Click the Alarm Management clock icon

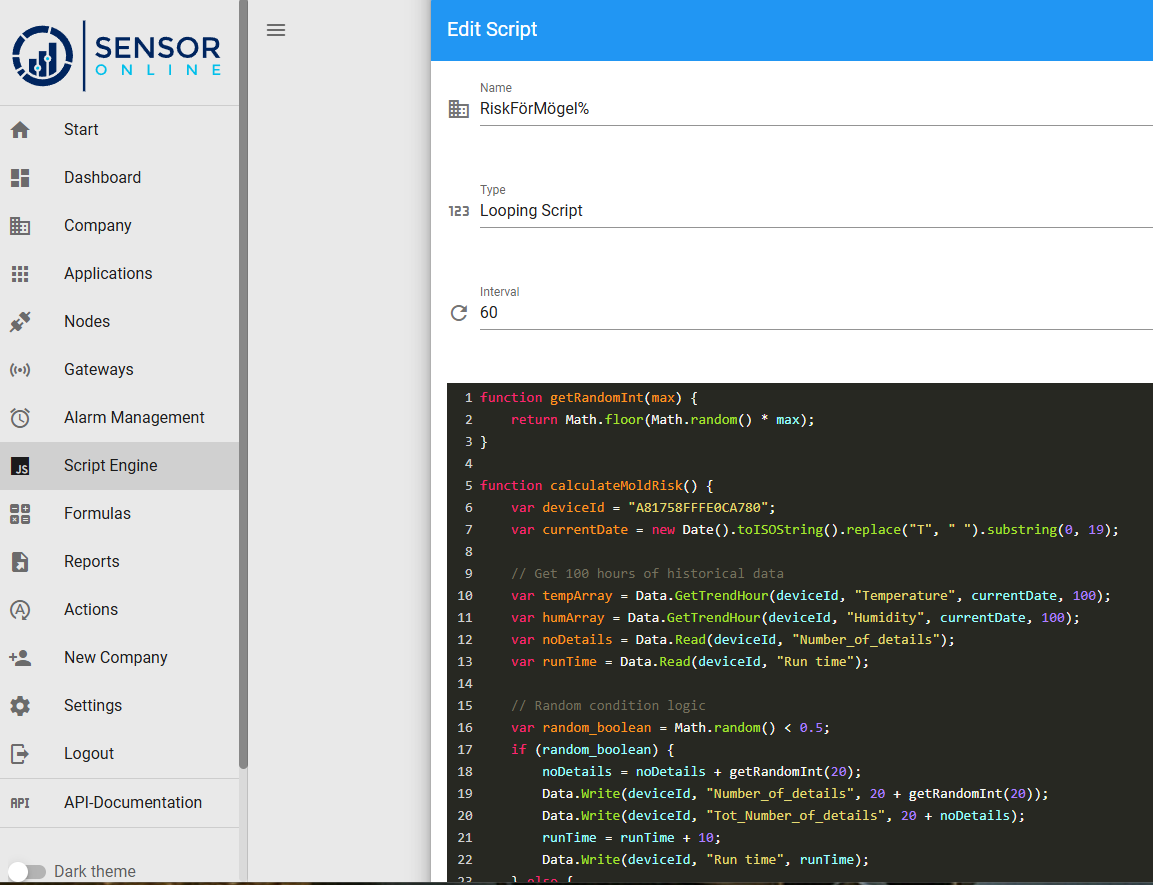pos(20,418)
